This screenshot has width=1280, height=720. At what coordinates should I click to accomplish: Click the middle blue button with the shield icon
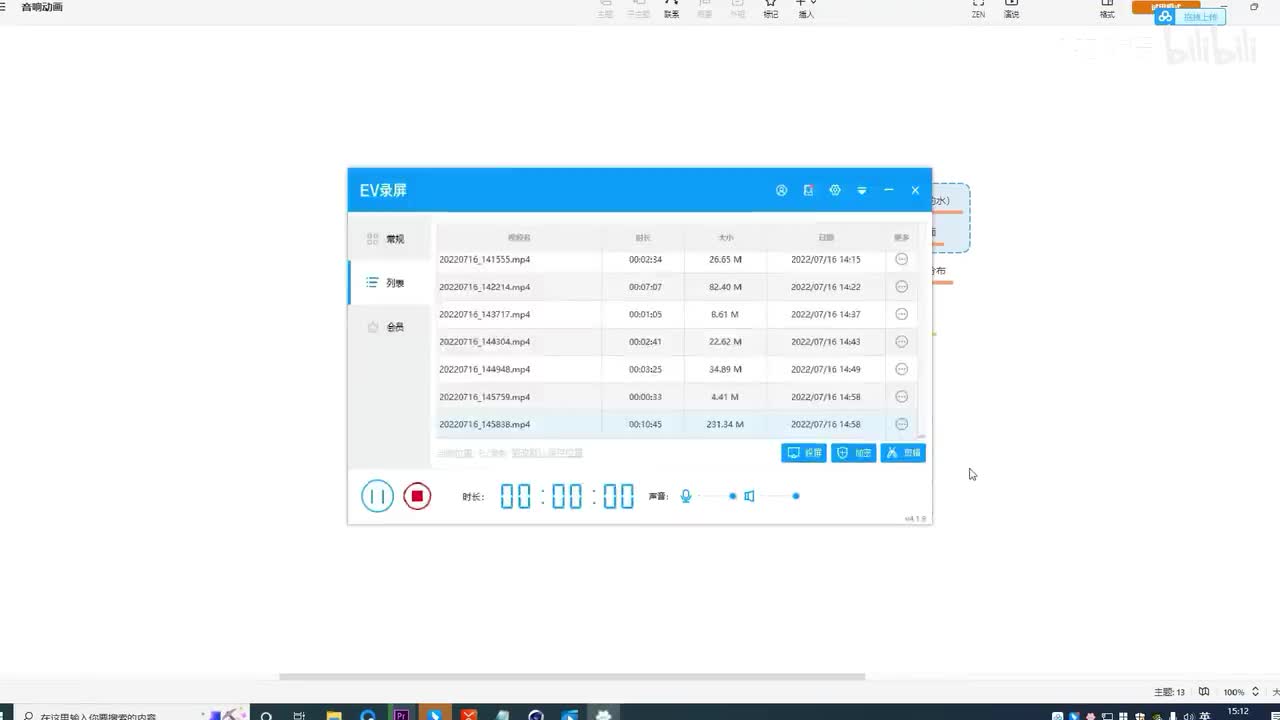(853, 453)
